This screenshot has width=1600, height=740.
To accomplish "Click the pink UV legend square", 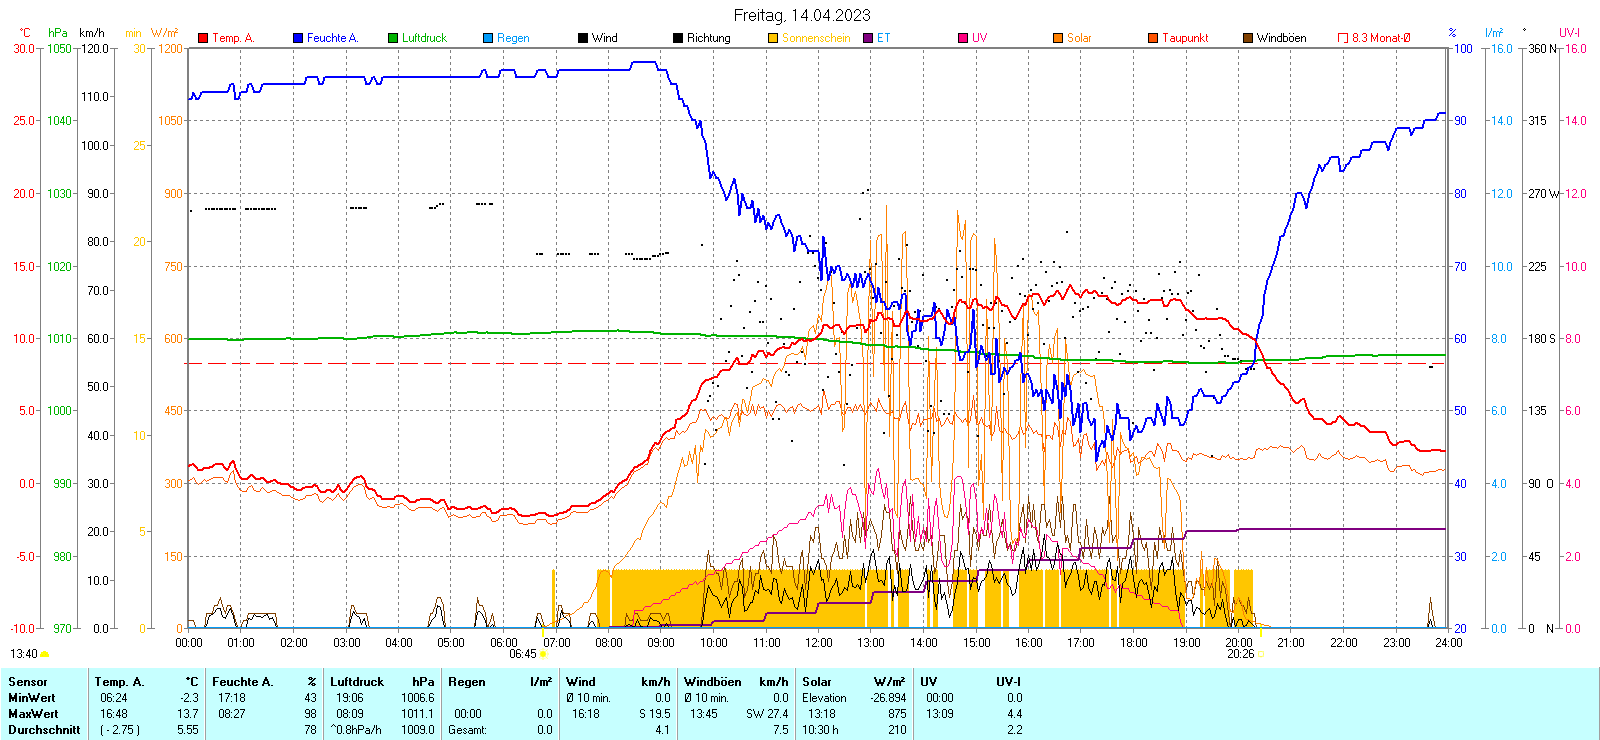I will (963, 38).
